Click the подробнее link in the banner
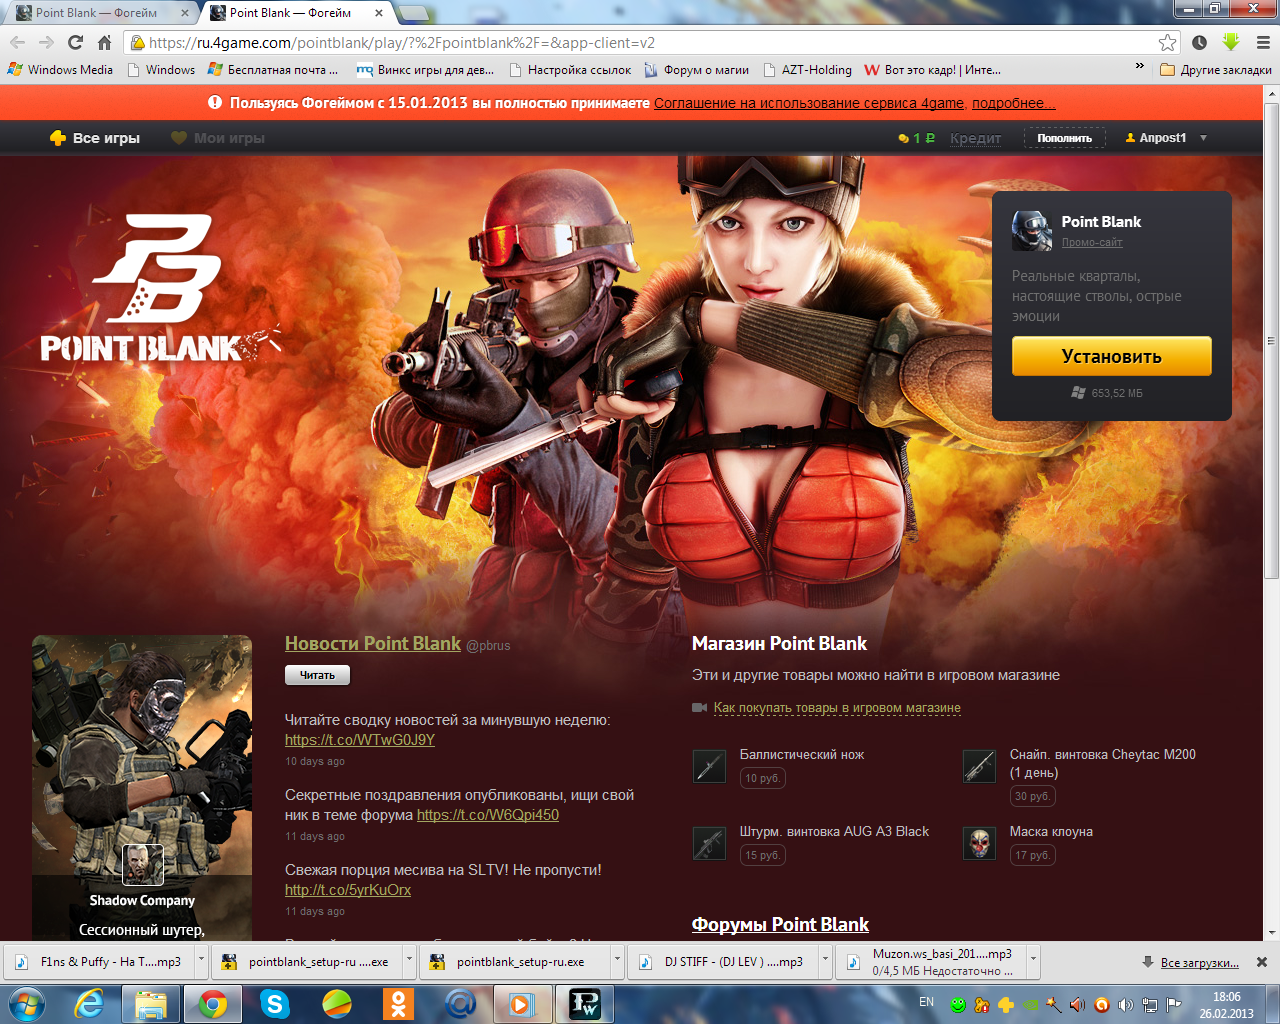The width and height of the screenshot is (1280, 1024). point(1013,103)
